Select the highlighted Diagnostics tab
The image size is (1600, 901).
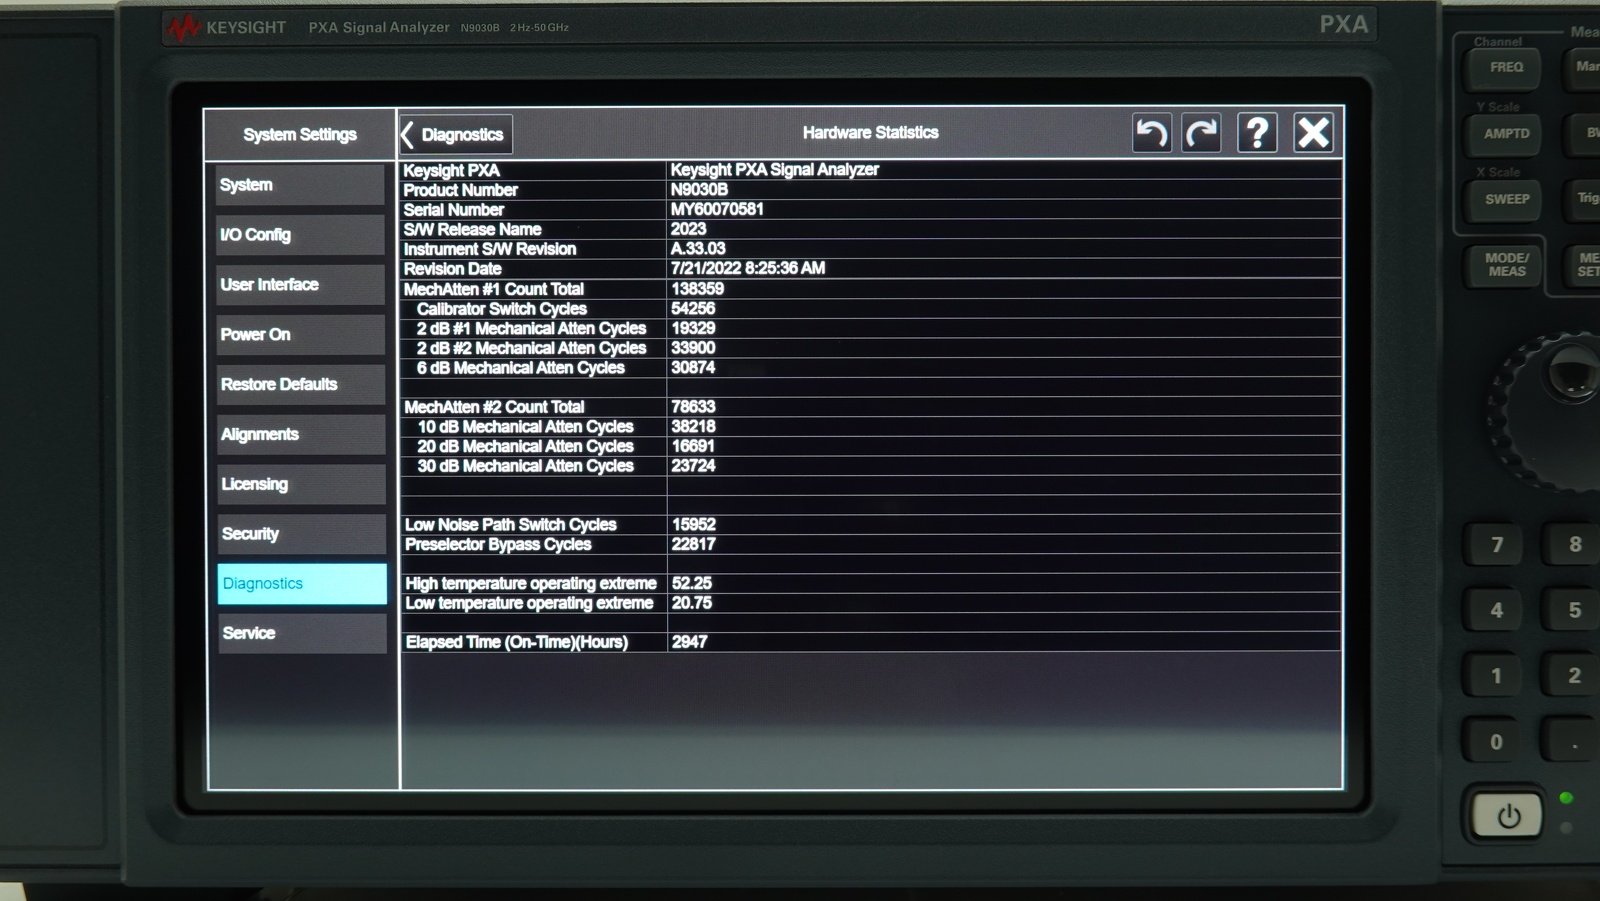pos(302,584)
